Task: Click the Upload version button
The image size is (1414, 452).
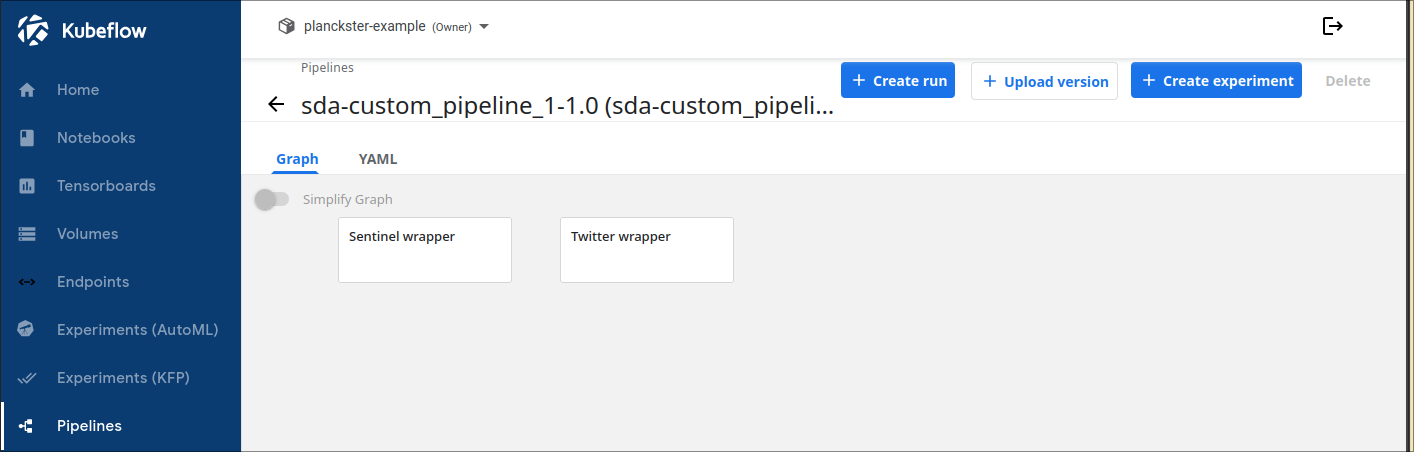Action: click(1044, 81)
